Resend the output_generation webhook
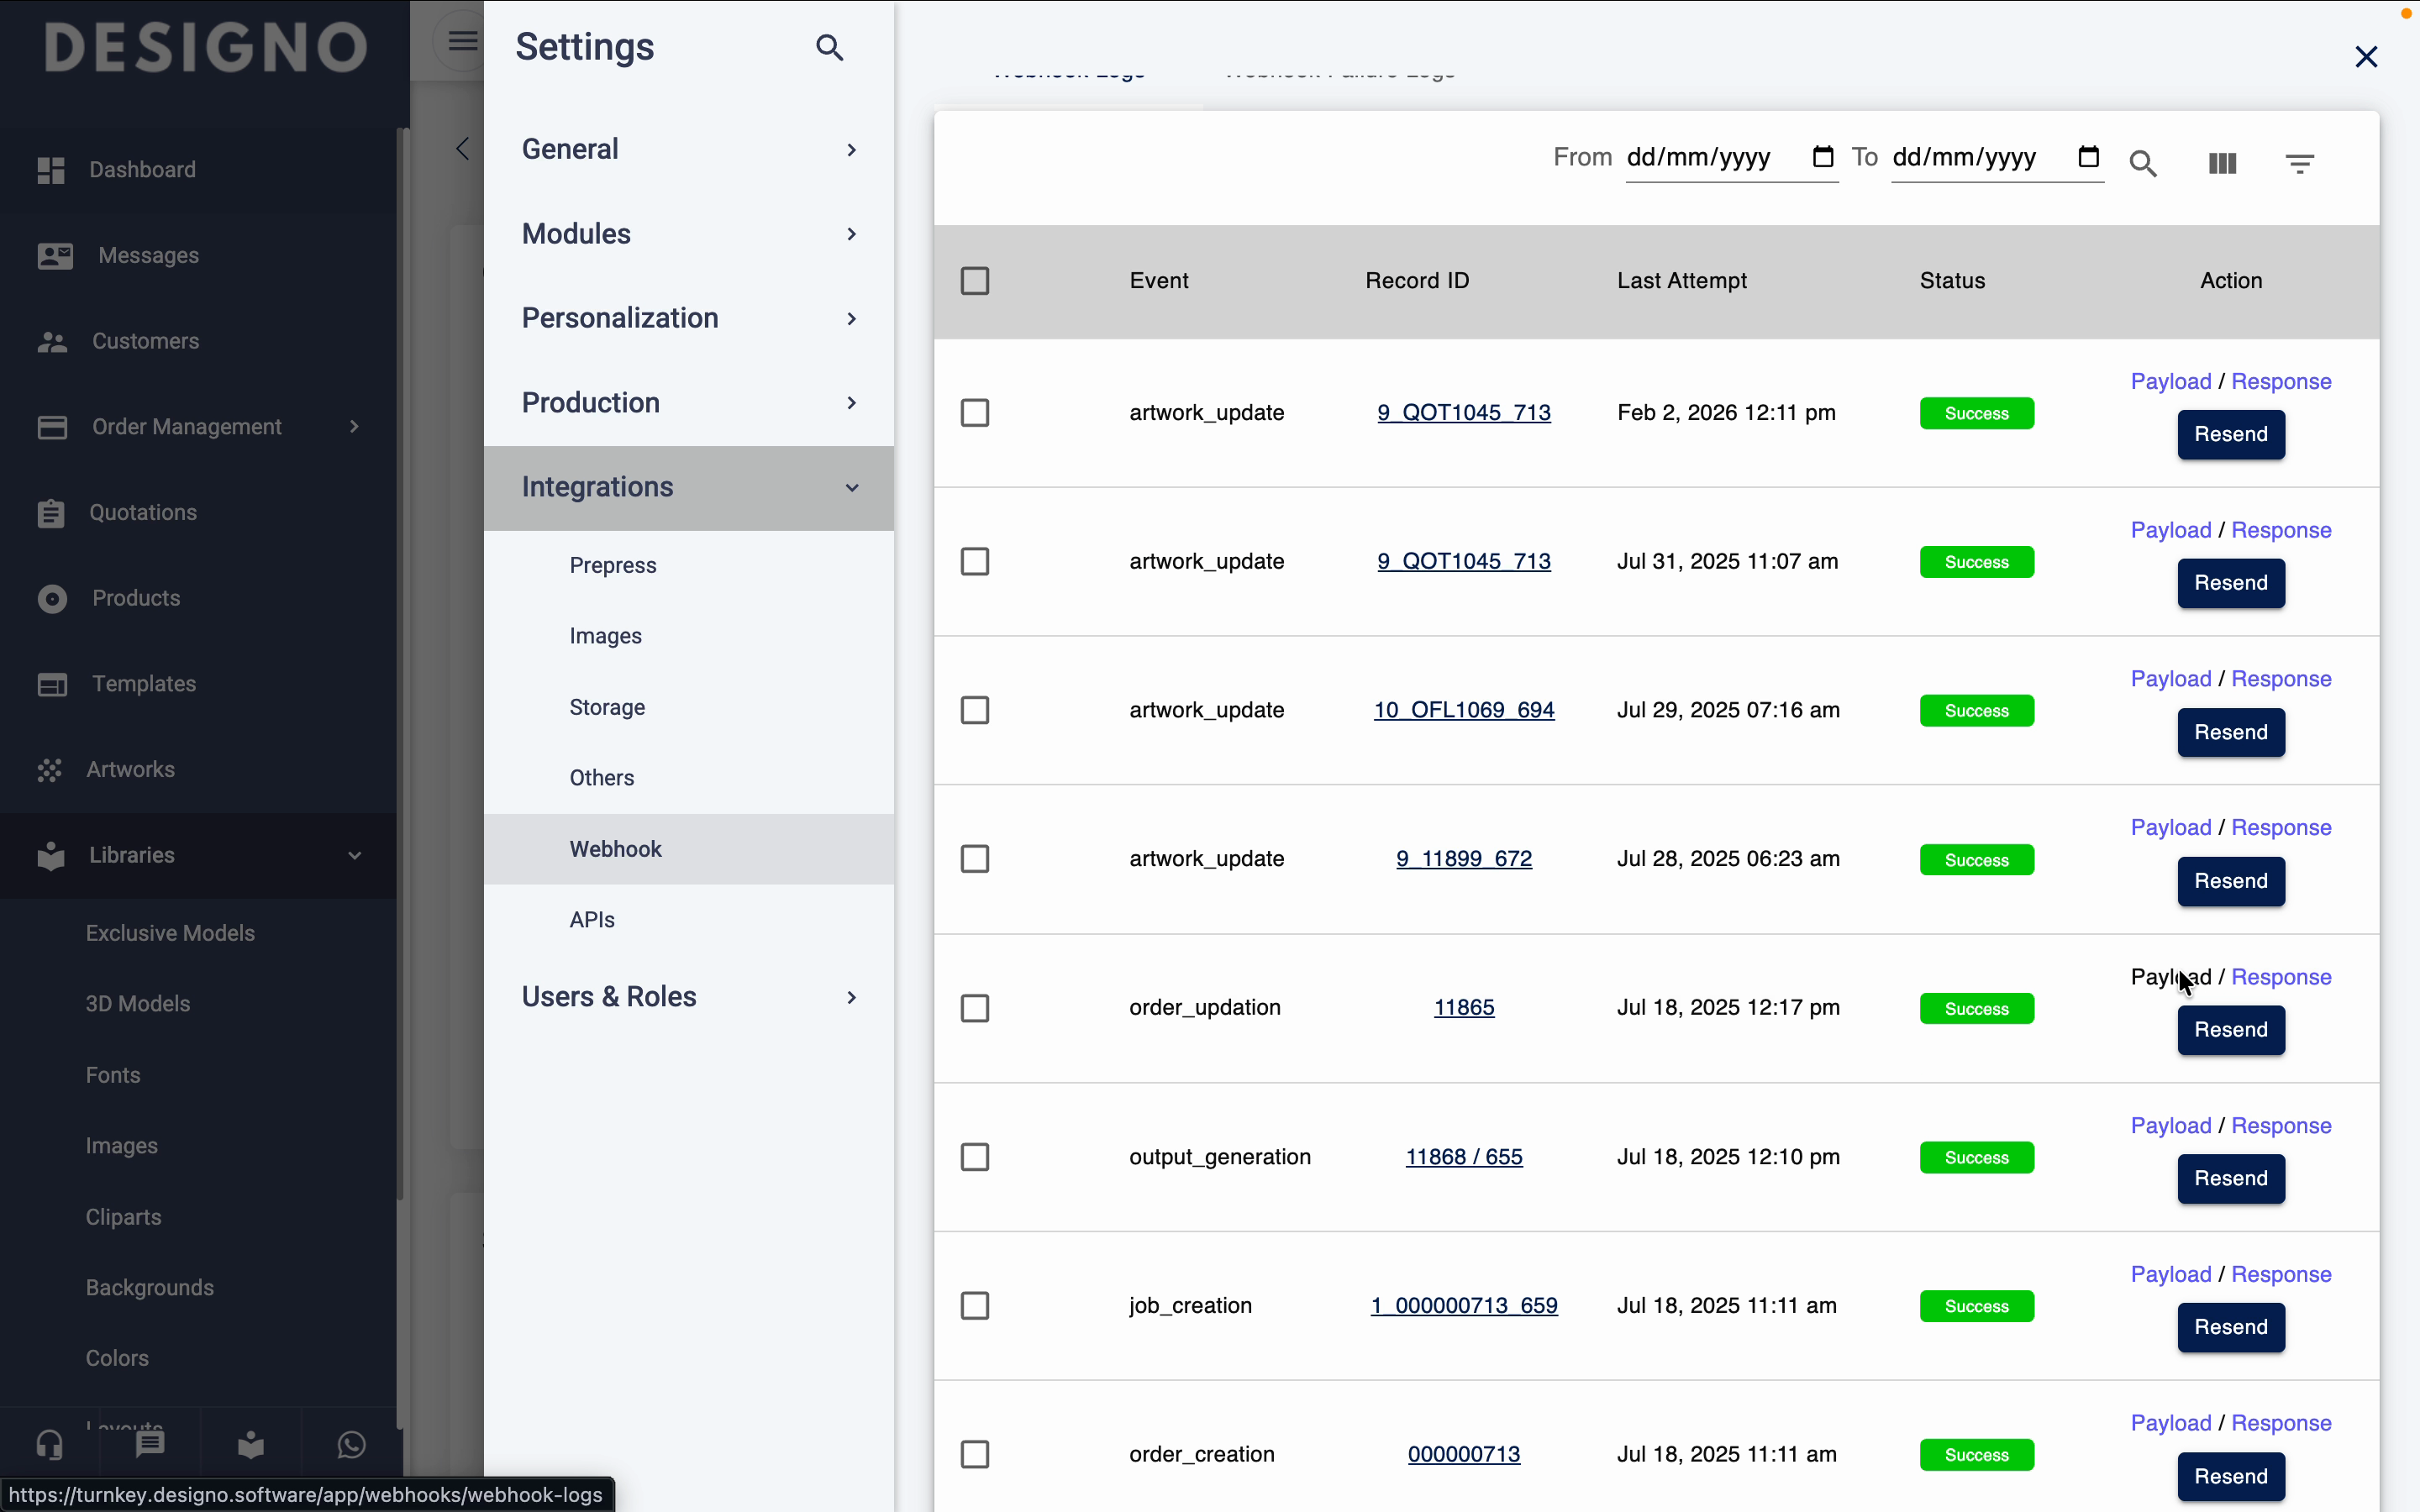The image size is (2420, 1512). coord(2230,1179)
